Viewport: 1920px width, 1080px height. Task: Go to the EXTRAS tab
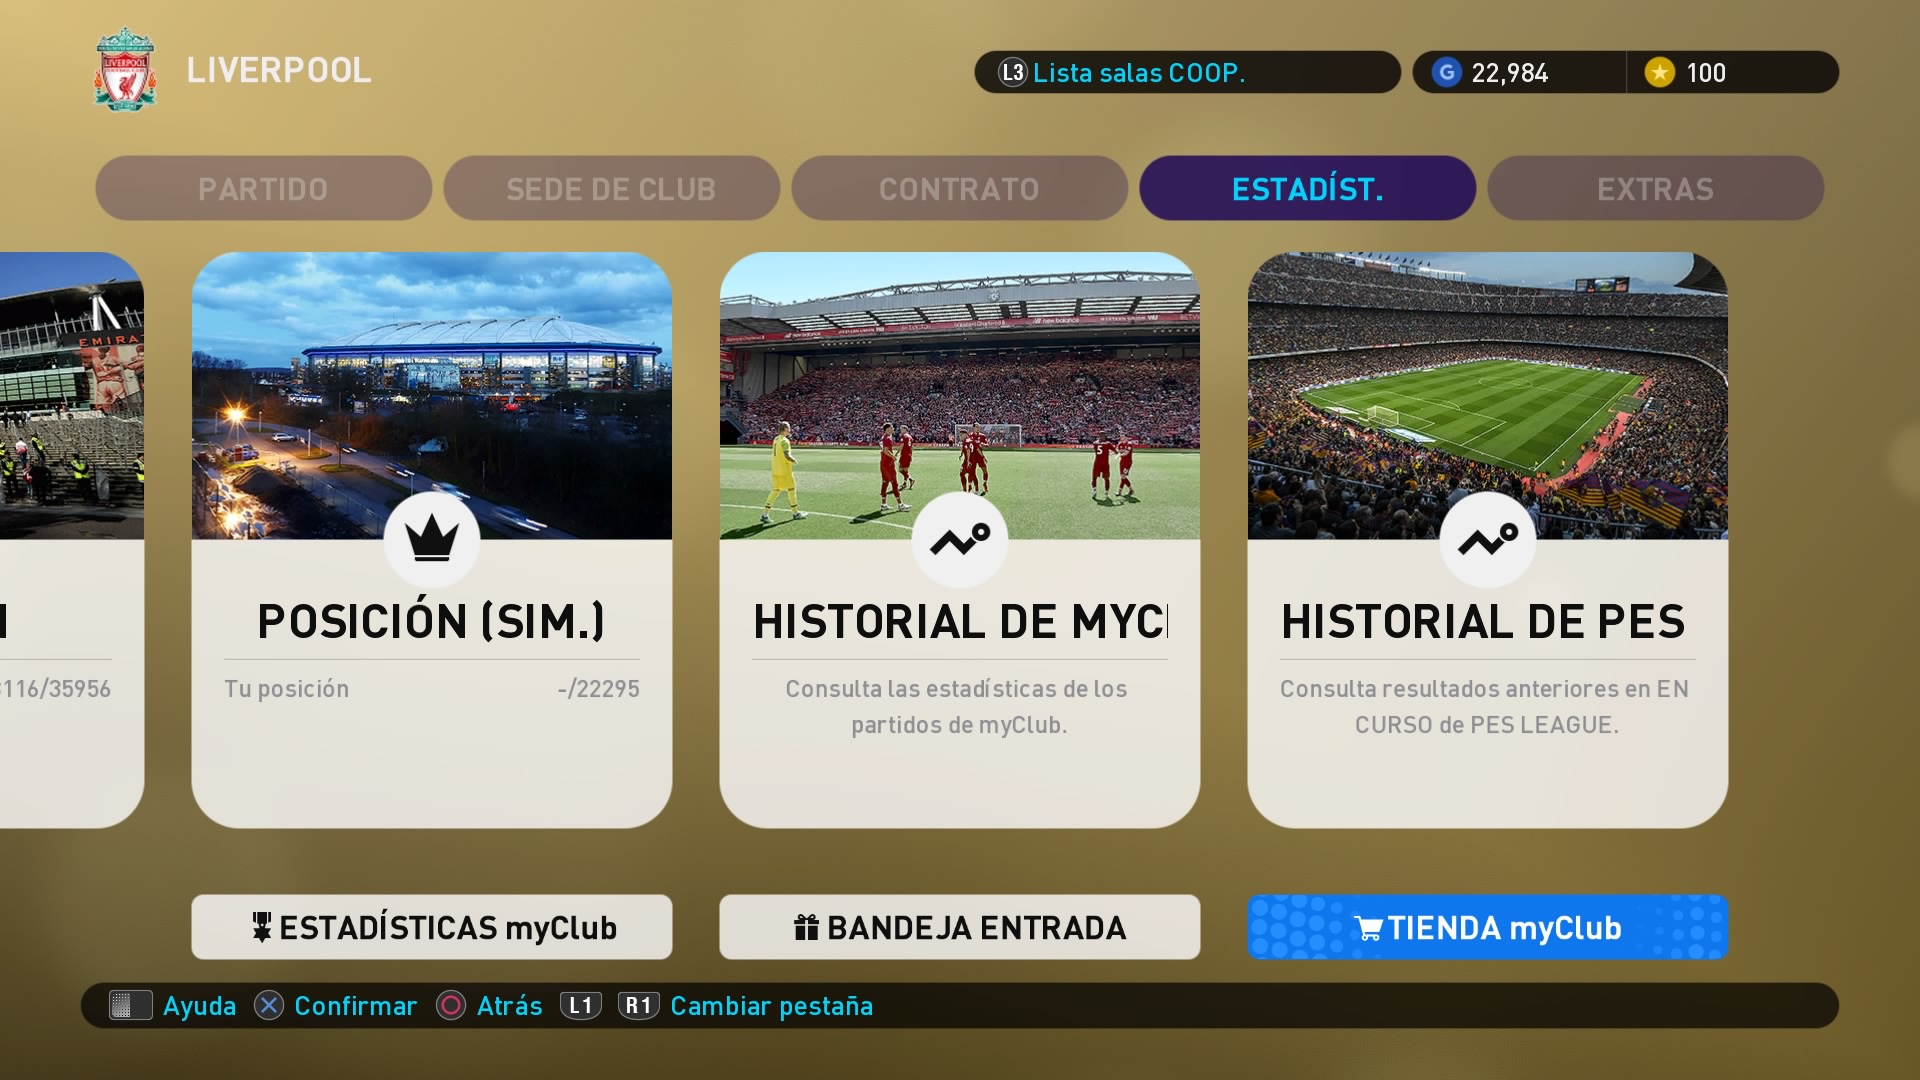pos(1655,188)
